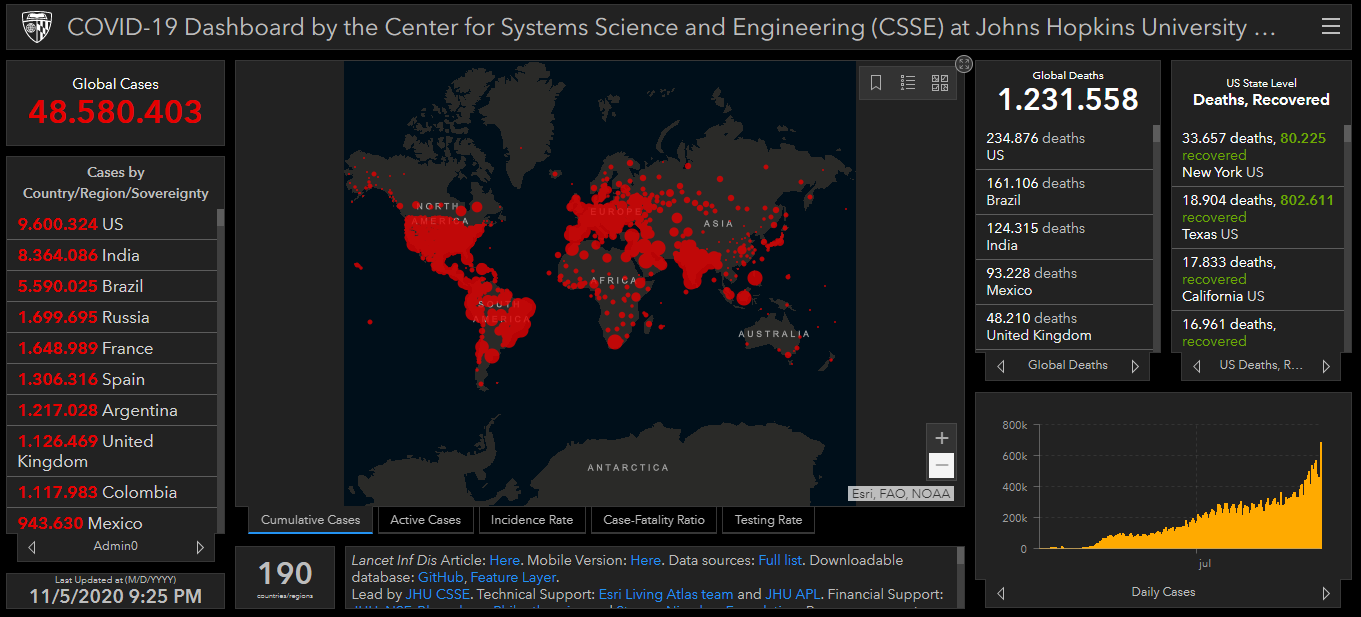Screen dimensions: 1361x617
Task: Select United Kingdom in cases list
Action: (112, 451)
